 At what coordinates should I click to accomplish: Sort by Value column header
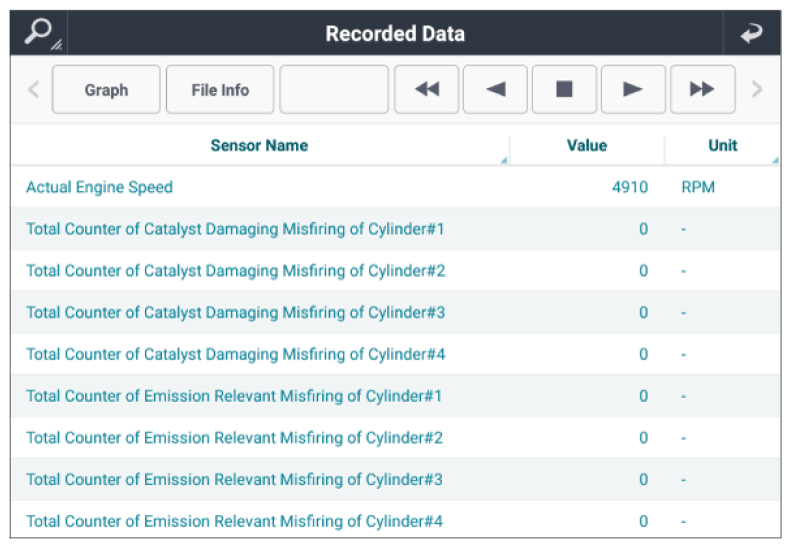click(x=587, y=146)
